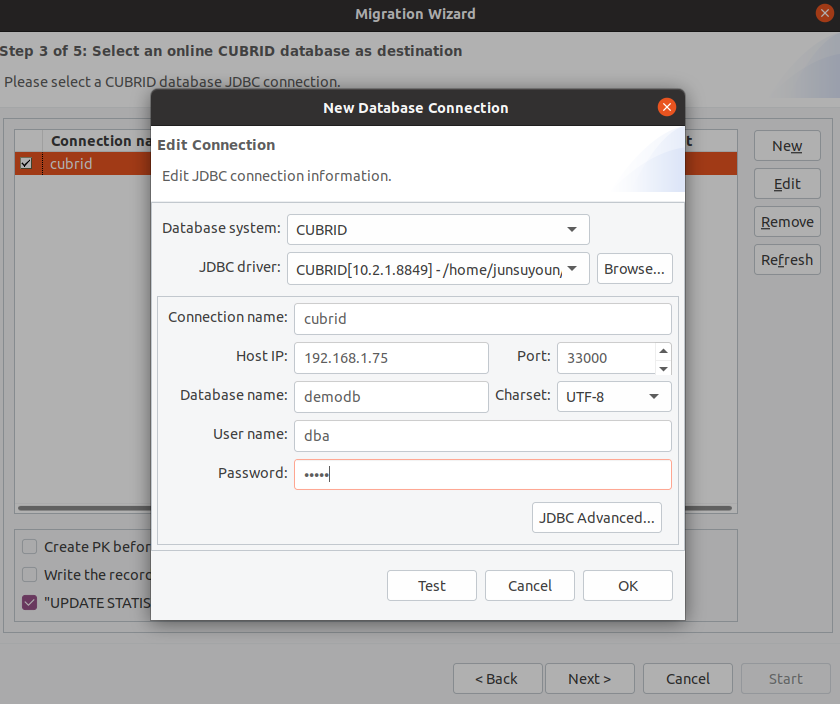
Task: Test the database connection
Action: (432, 586)
